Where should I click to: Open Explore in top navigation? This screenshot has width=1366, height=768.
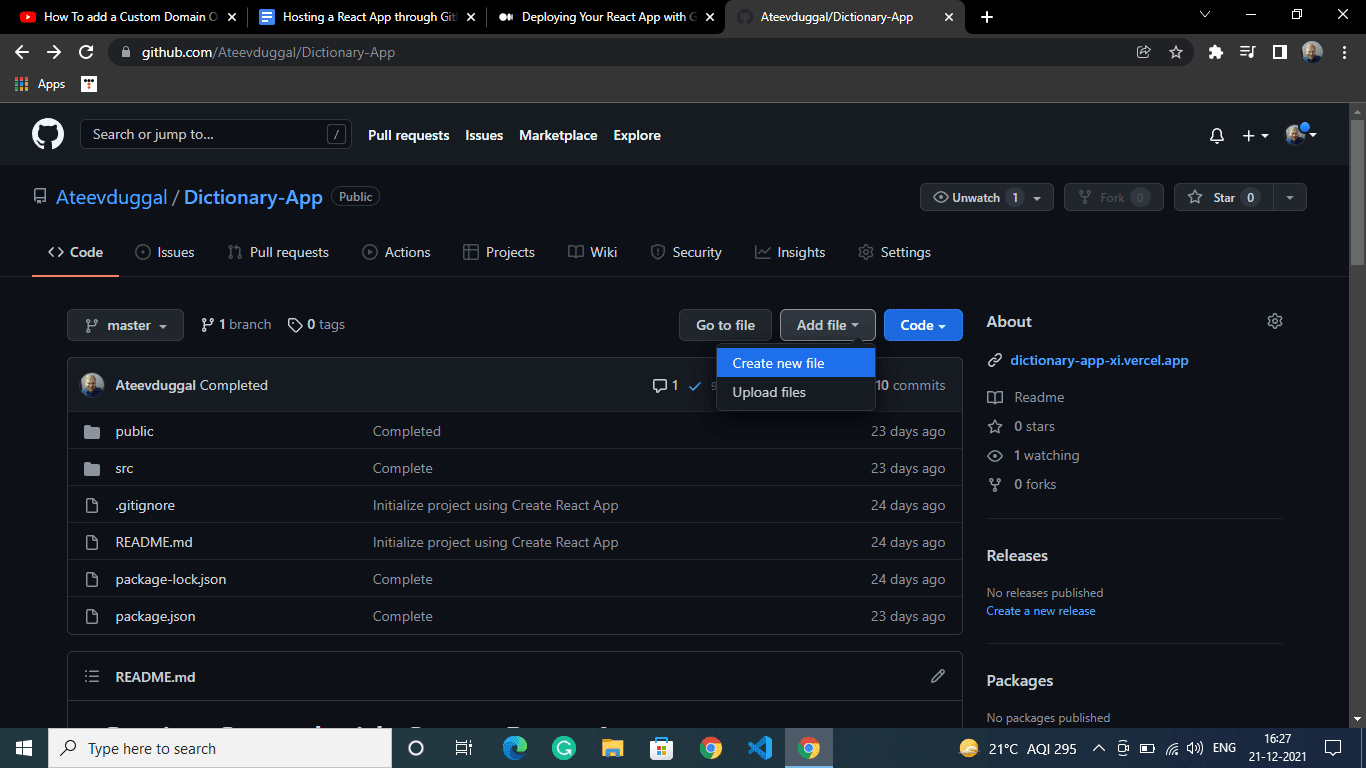click(637, 135)
